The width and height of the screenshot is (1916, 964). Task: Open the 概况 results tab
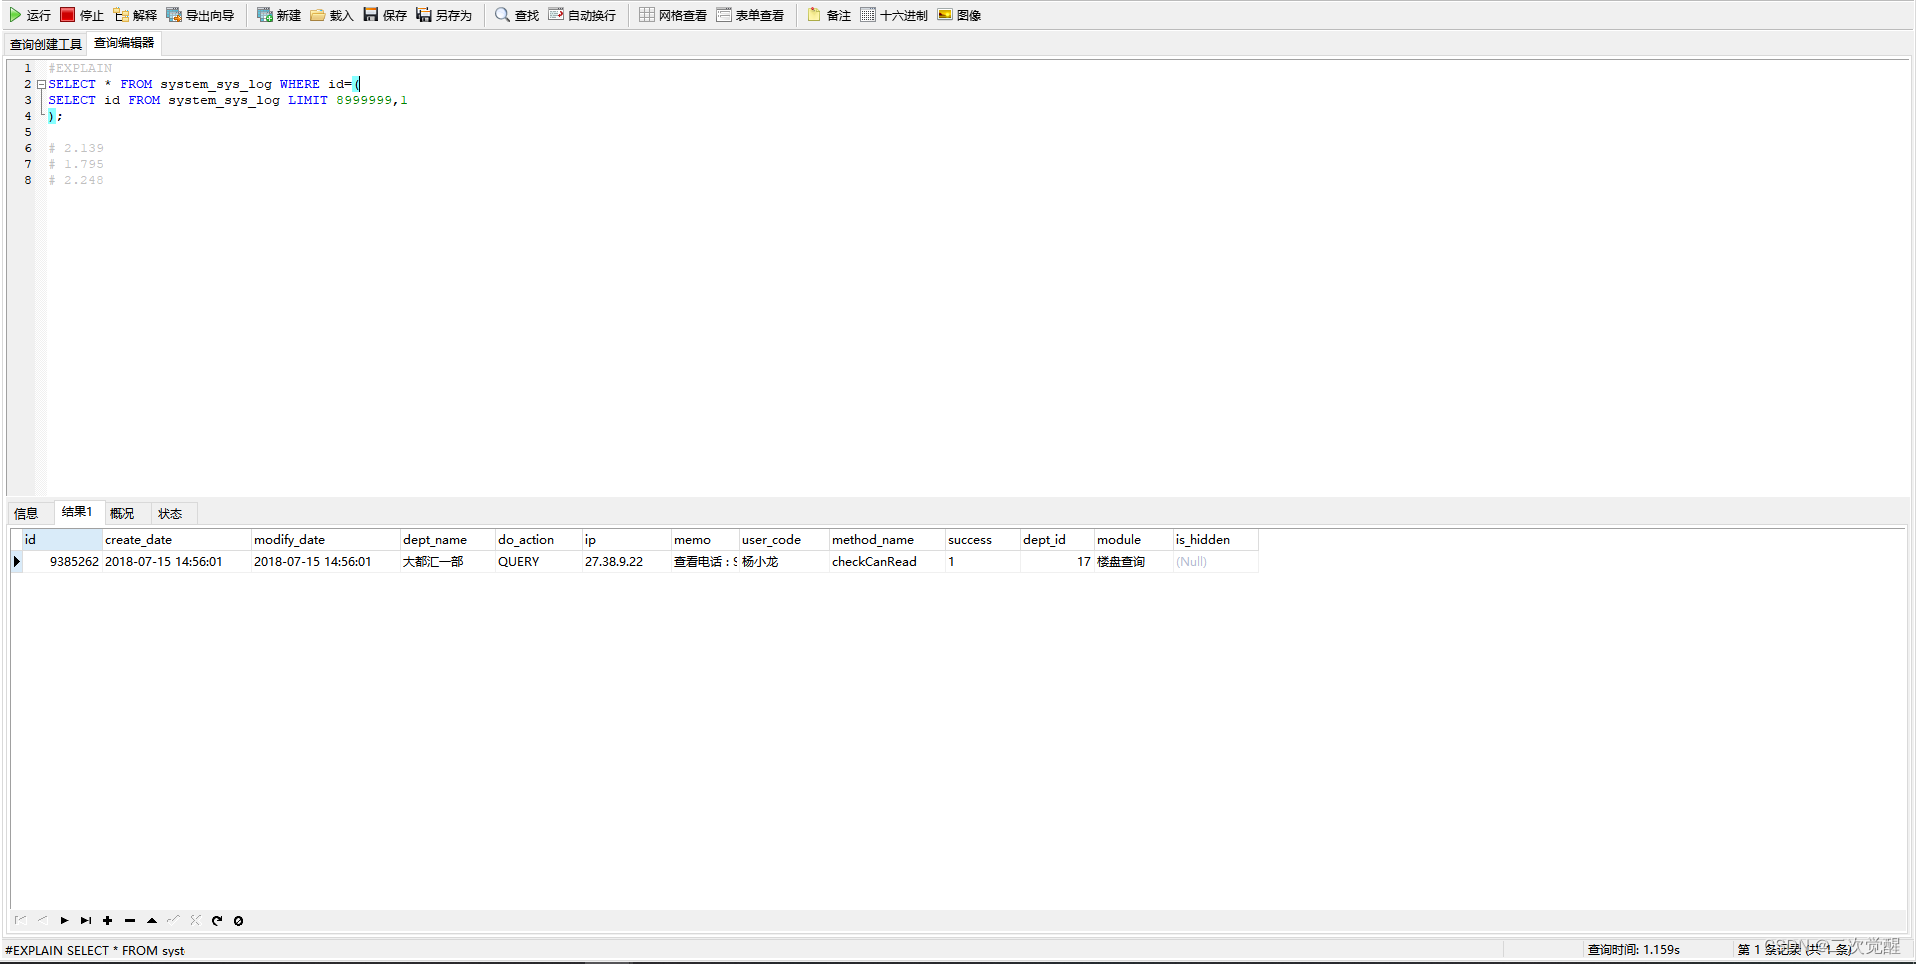click(122, 513)
